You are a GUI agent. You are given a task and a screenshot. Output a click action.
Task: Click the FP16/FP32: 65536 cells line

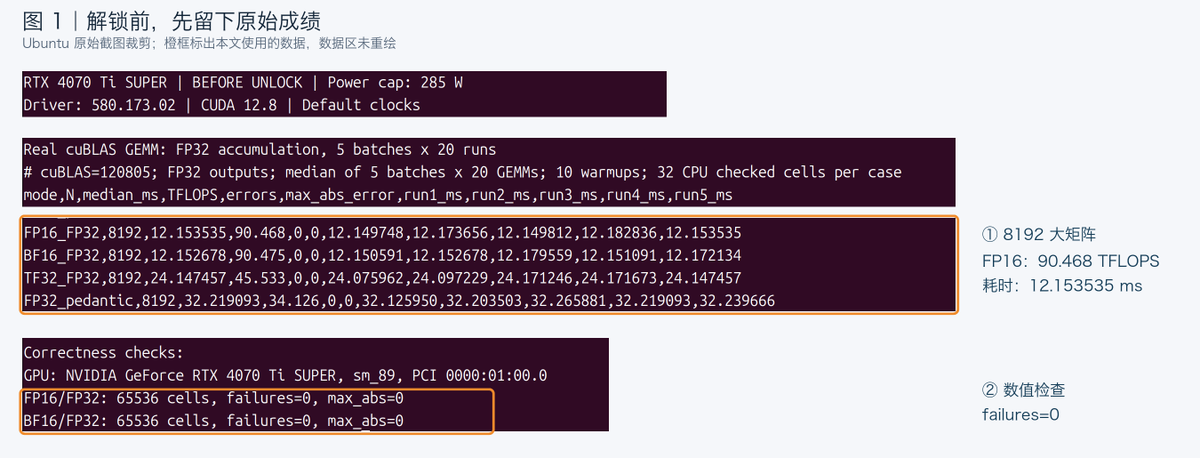213,399
